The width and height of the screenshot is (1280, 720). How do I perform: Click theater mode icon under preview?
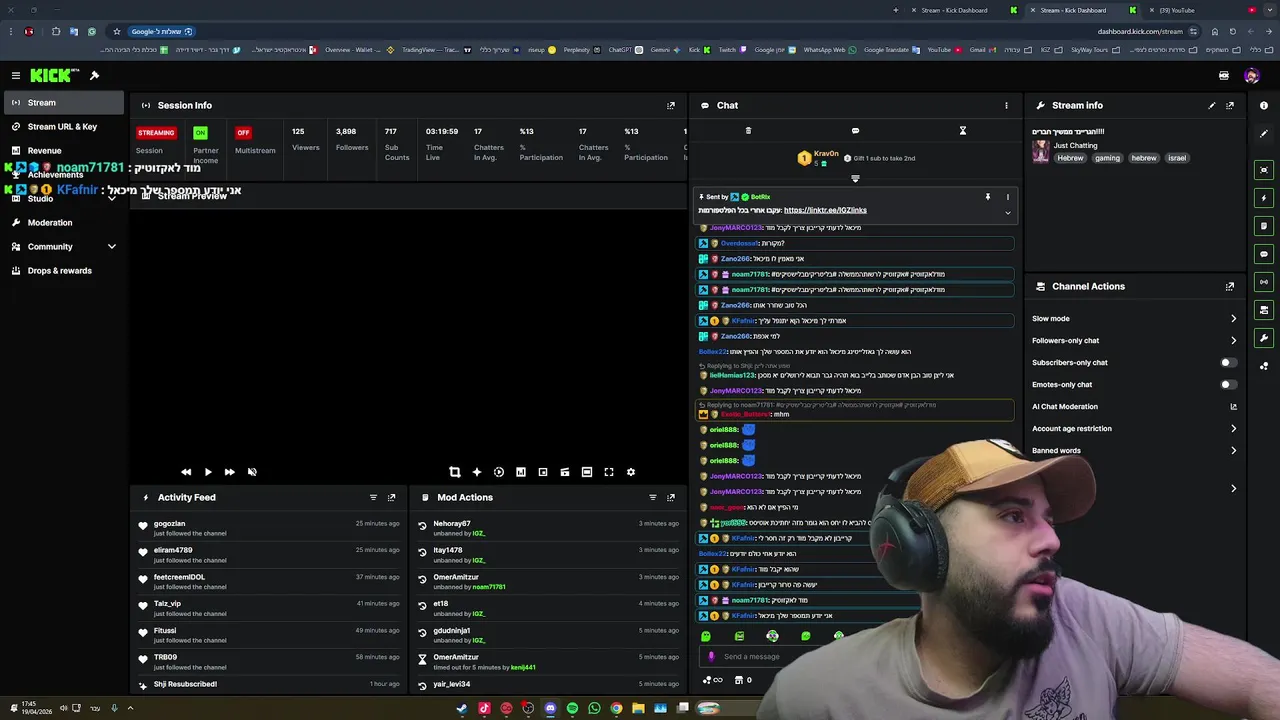(587, 472)
